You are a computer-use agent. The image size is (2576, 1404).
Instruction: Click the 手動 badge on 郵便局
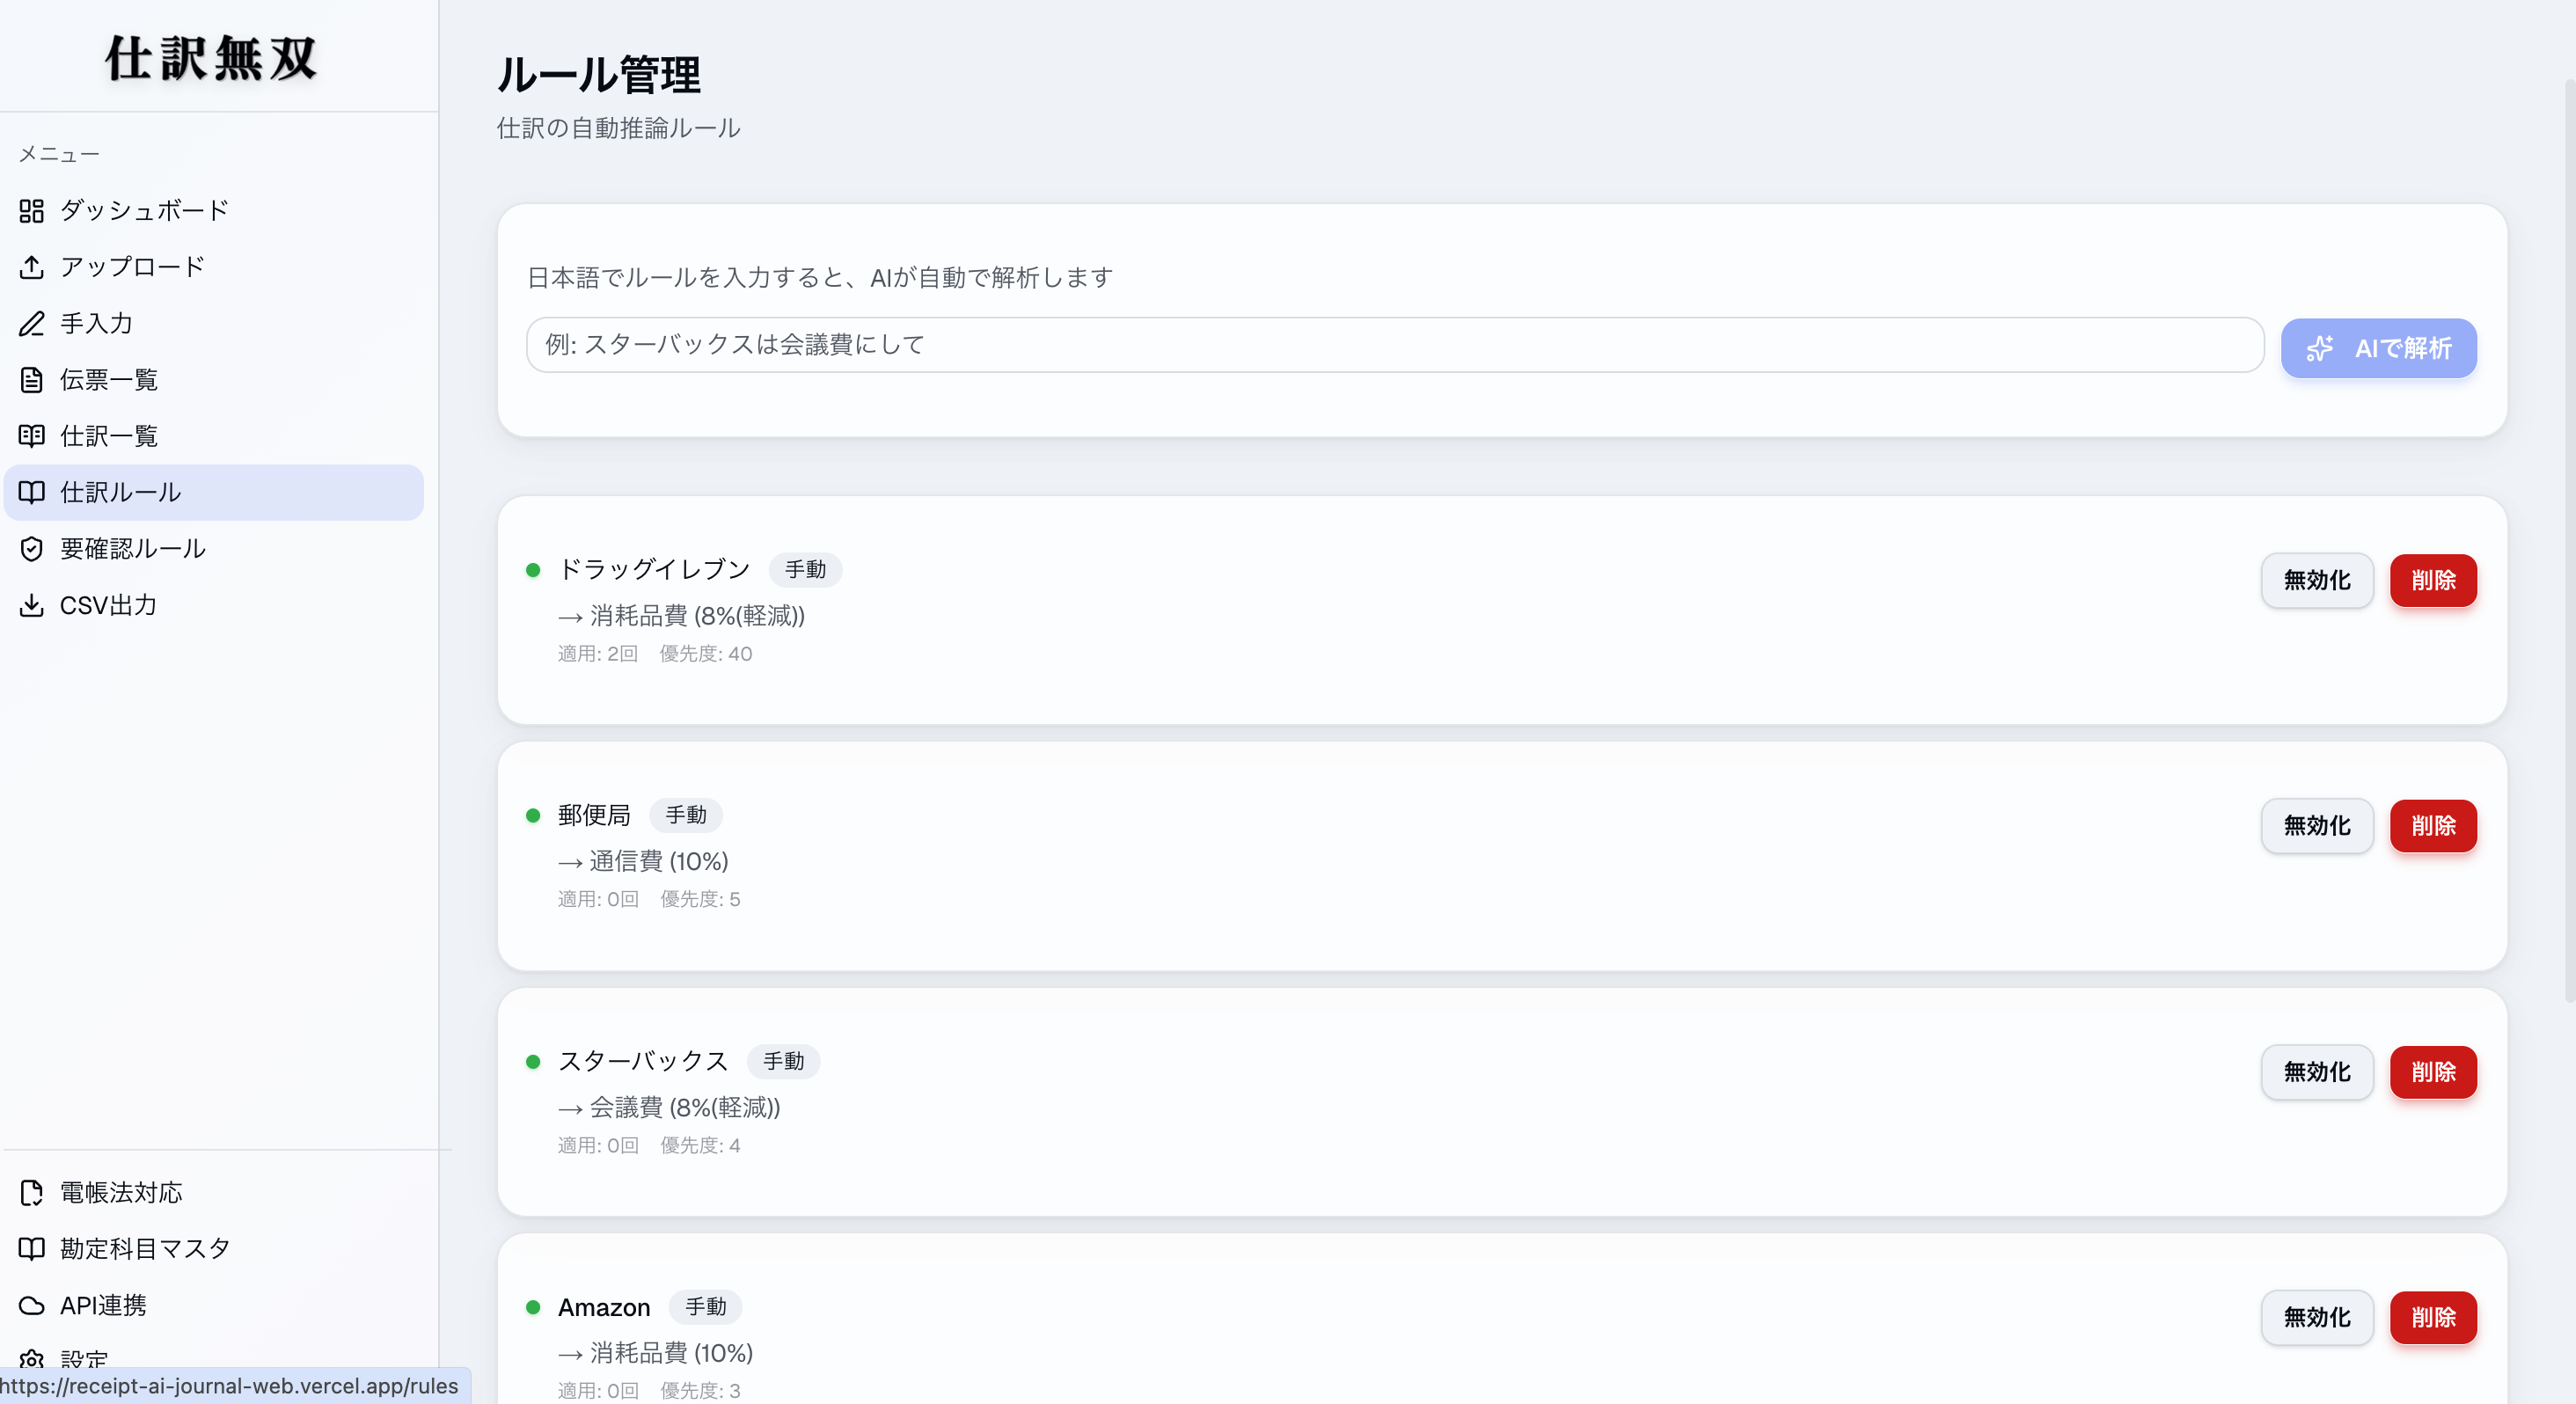[686, 816]
